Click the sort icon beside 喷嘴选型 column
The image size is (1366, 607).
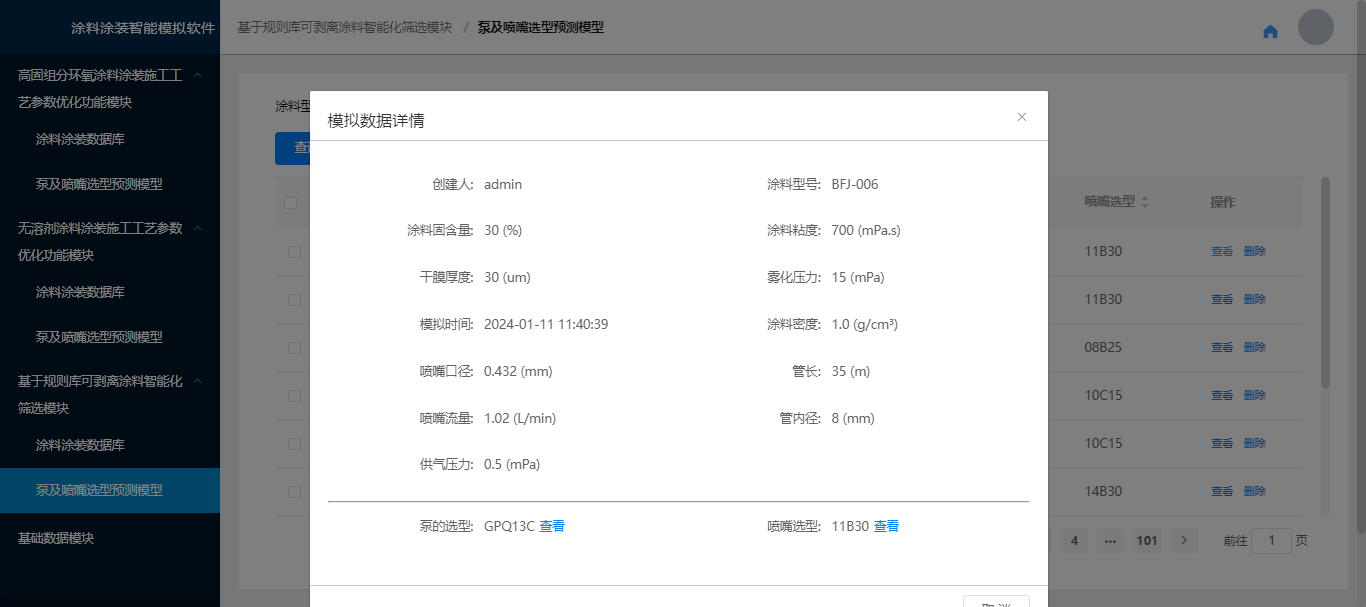(1145, 202)
